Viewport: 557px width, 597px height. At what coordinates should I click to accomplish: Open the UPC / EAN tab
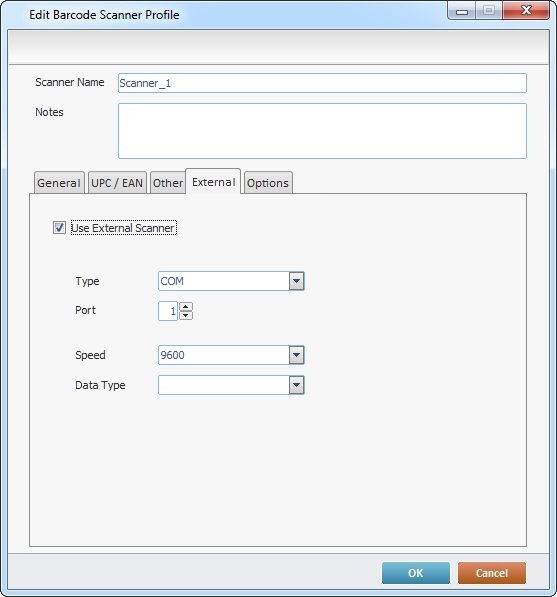pyautogui.click(x=117, y=183)
